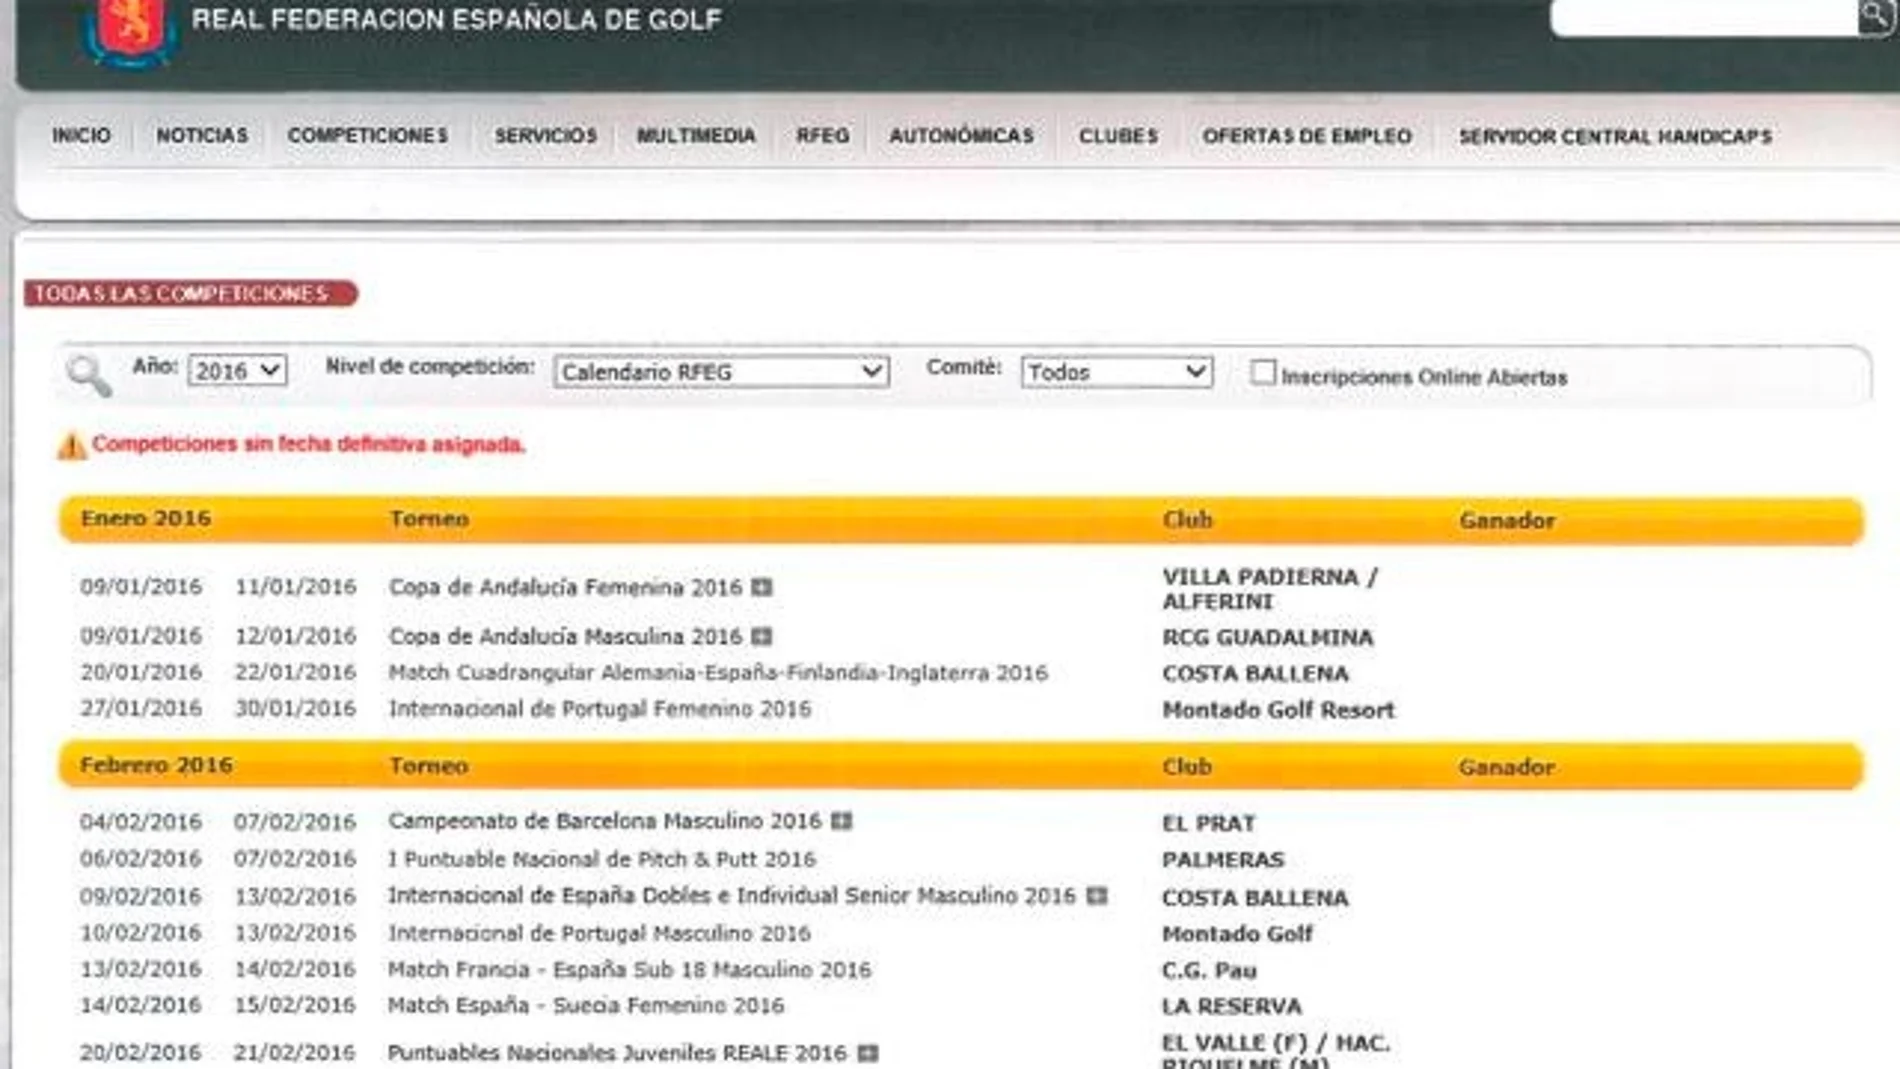Click Ganador column header in Enero section
This screenshot has height=1069, width=1900.
click(1507, 520)
